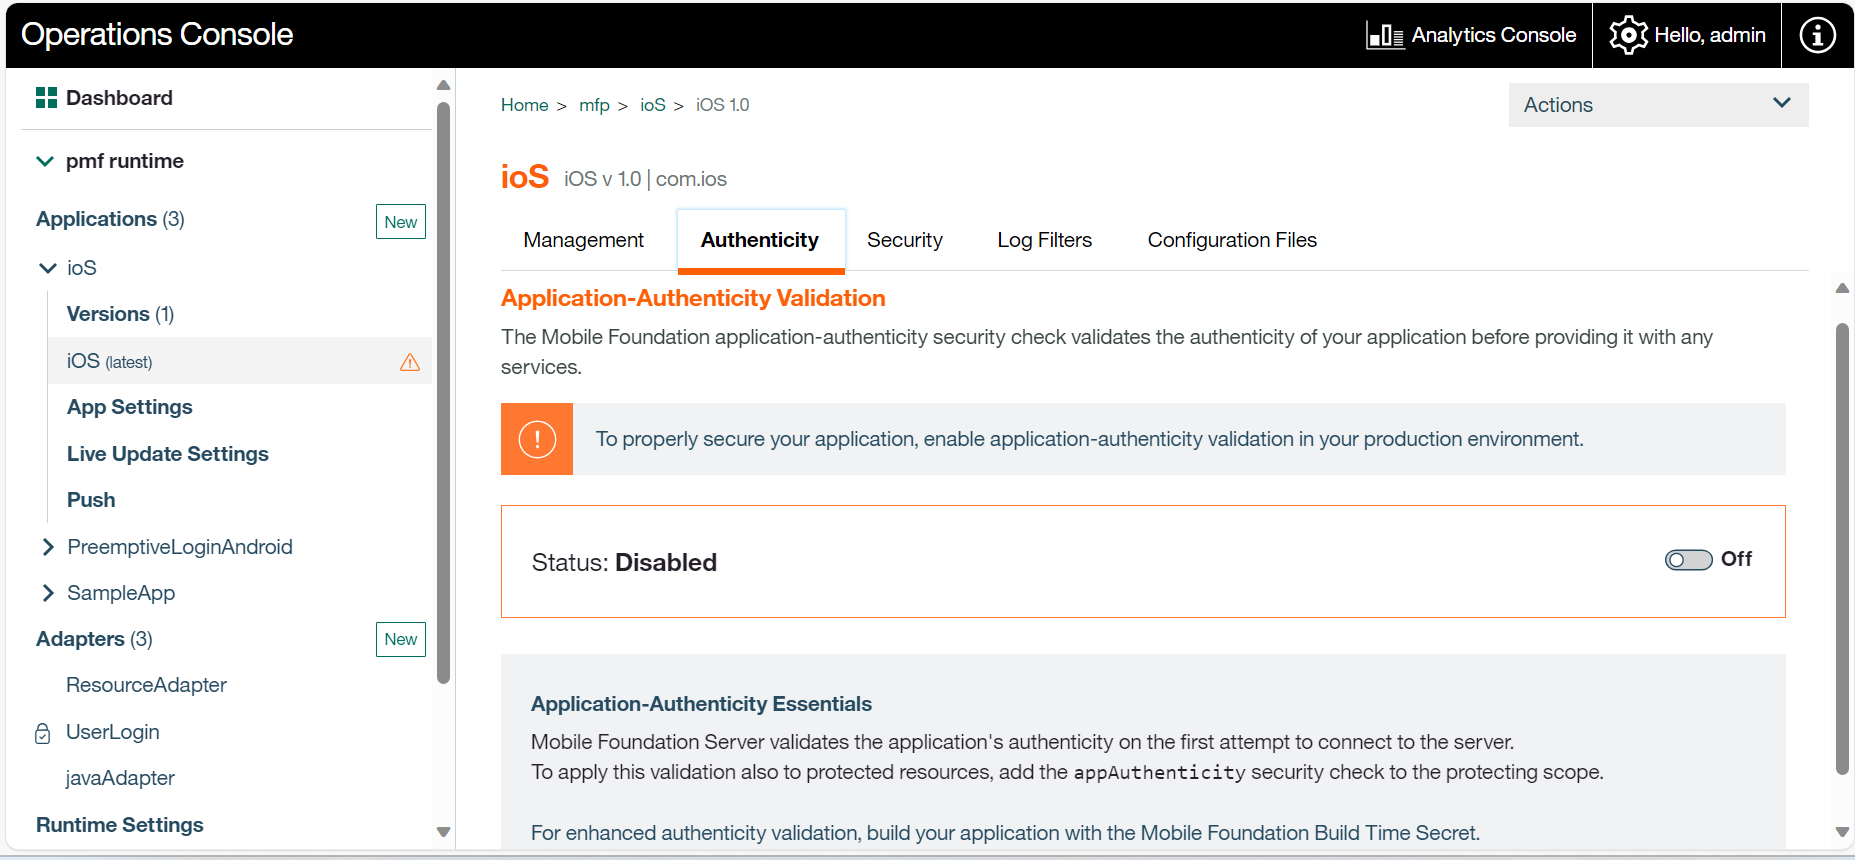Switch to the Security tab
The height and width of the screenshot is (860, 1855).
pos(904,240)
